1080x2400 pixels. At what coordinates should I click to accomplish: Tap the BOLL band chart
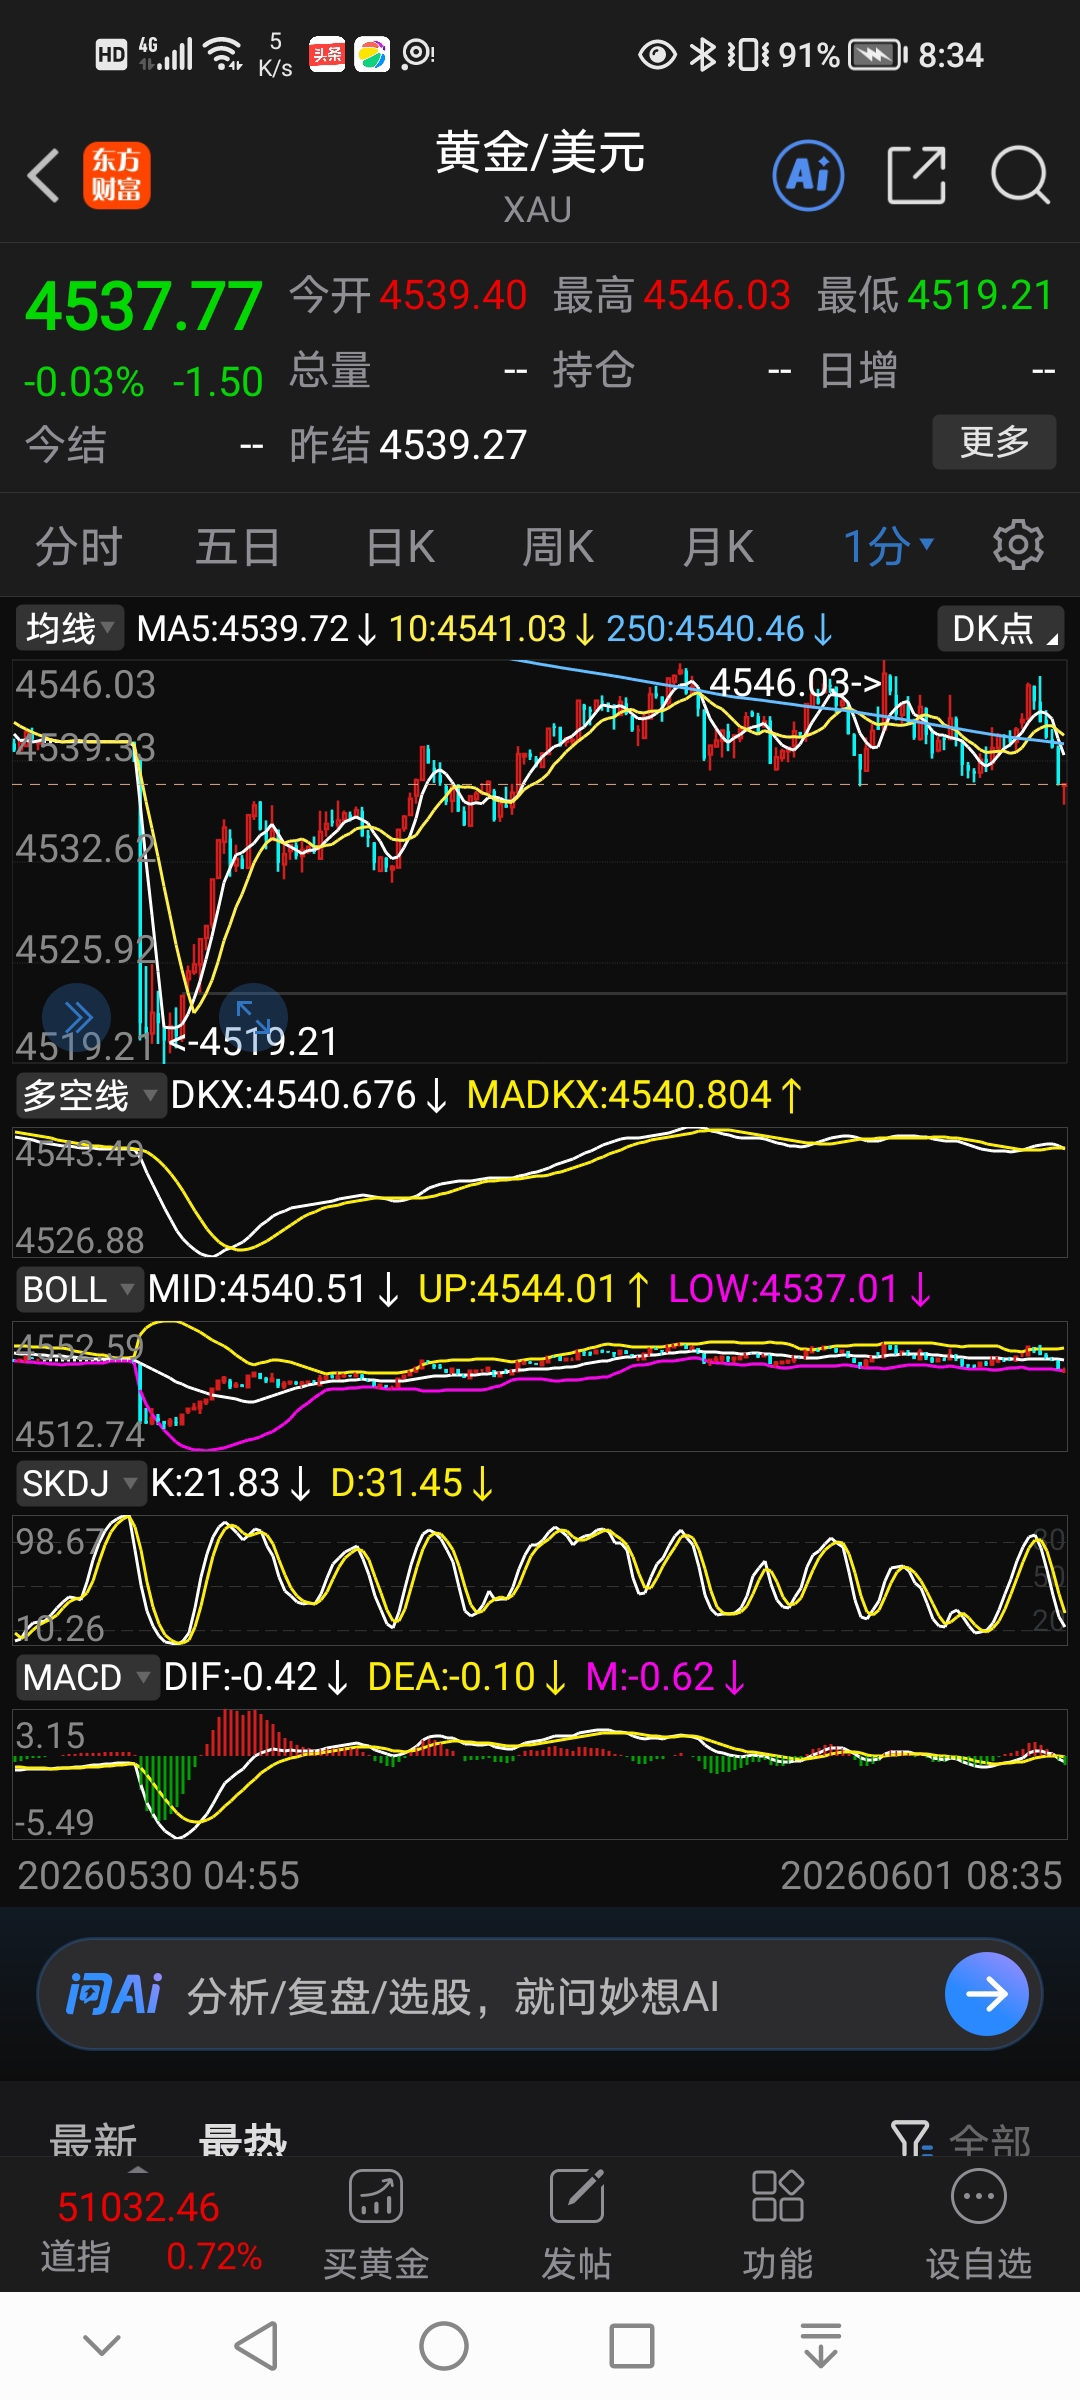540,1386
